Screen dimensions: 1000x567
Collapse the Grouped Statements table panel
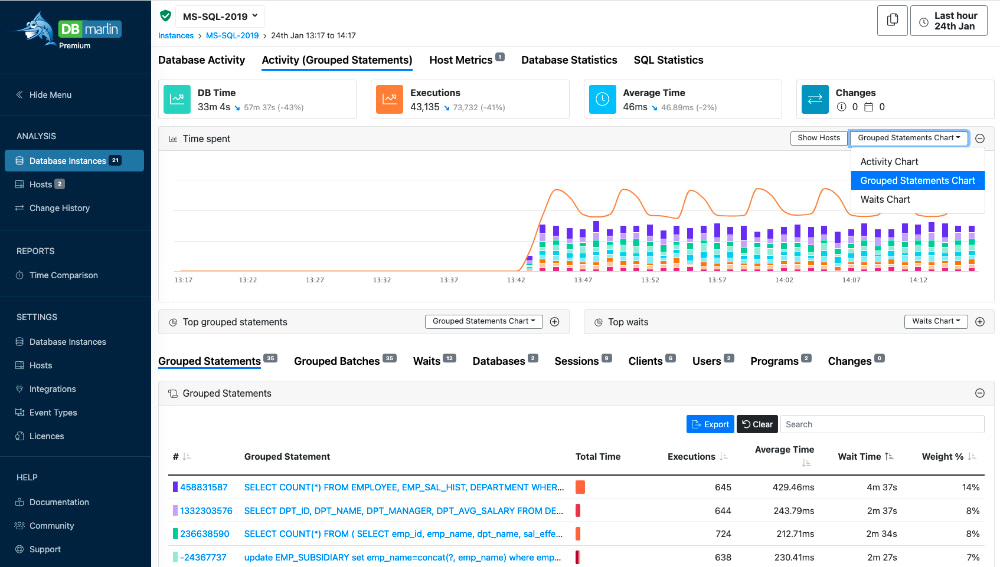(980, 393)
